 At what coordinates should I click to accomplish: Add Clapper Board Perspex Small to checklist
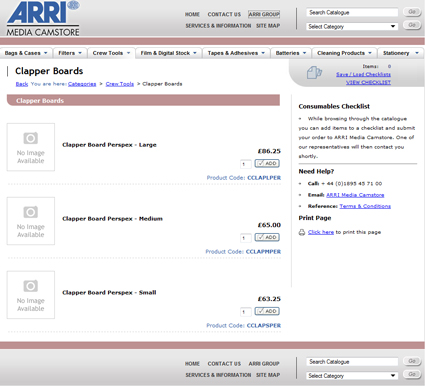[x=267, y=311]
